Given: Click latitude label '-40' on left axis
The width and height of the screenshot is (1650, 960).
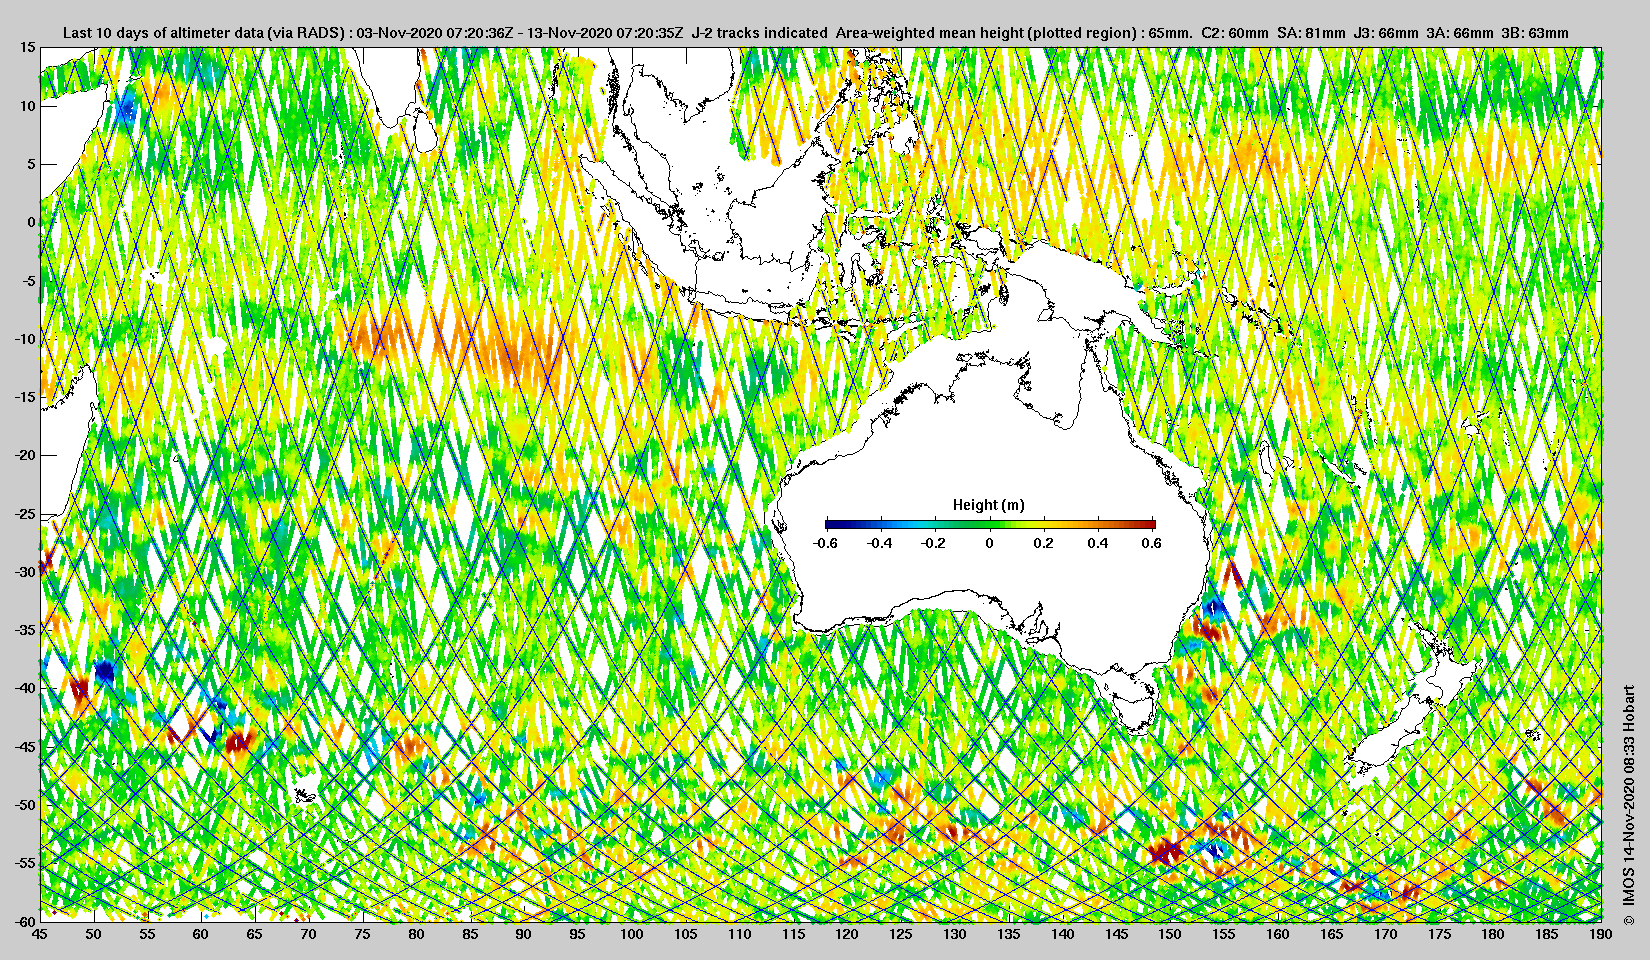Looking at the screenshot, I should [x=24, y=688].
